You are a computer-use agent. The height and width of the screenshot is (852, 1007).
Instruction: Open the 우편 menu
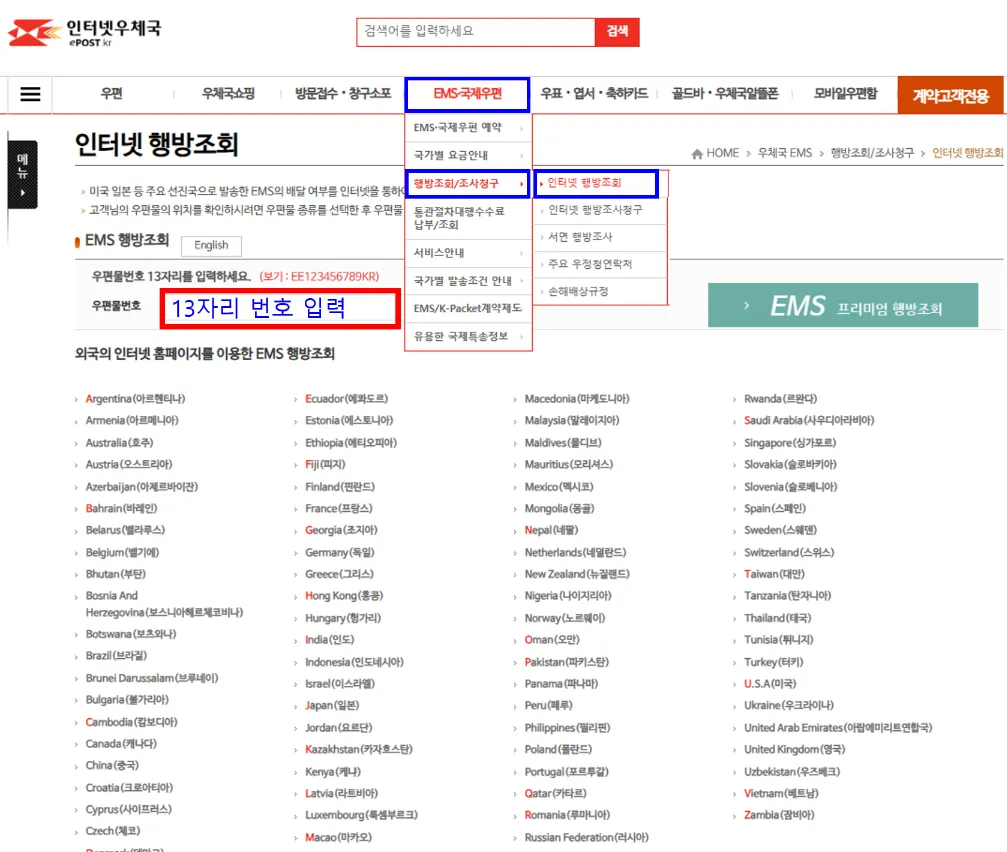click(113, 94)
